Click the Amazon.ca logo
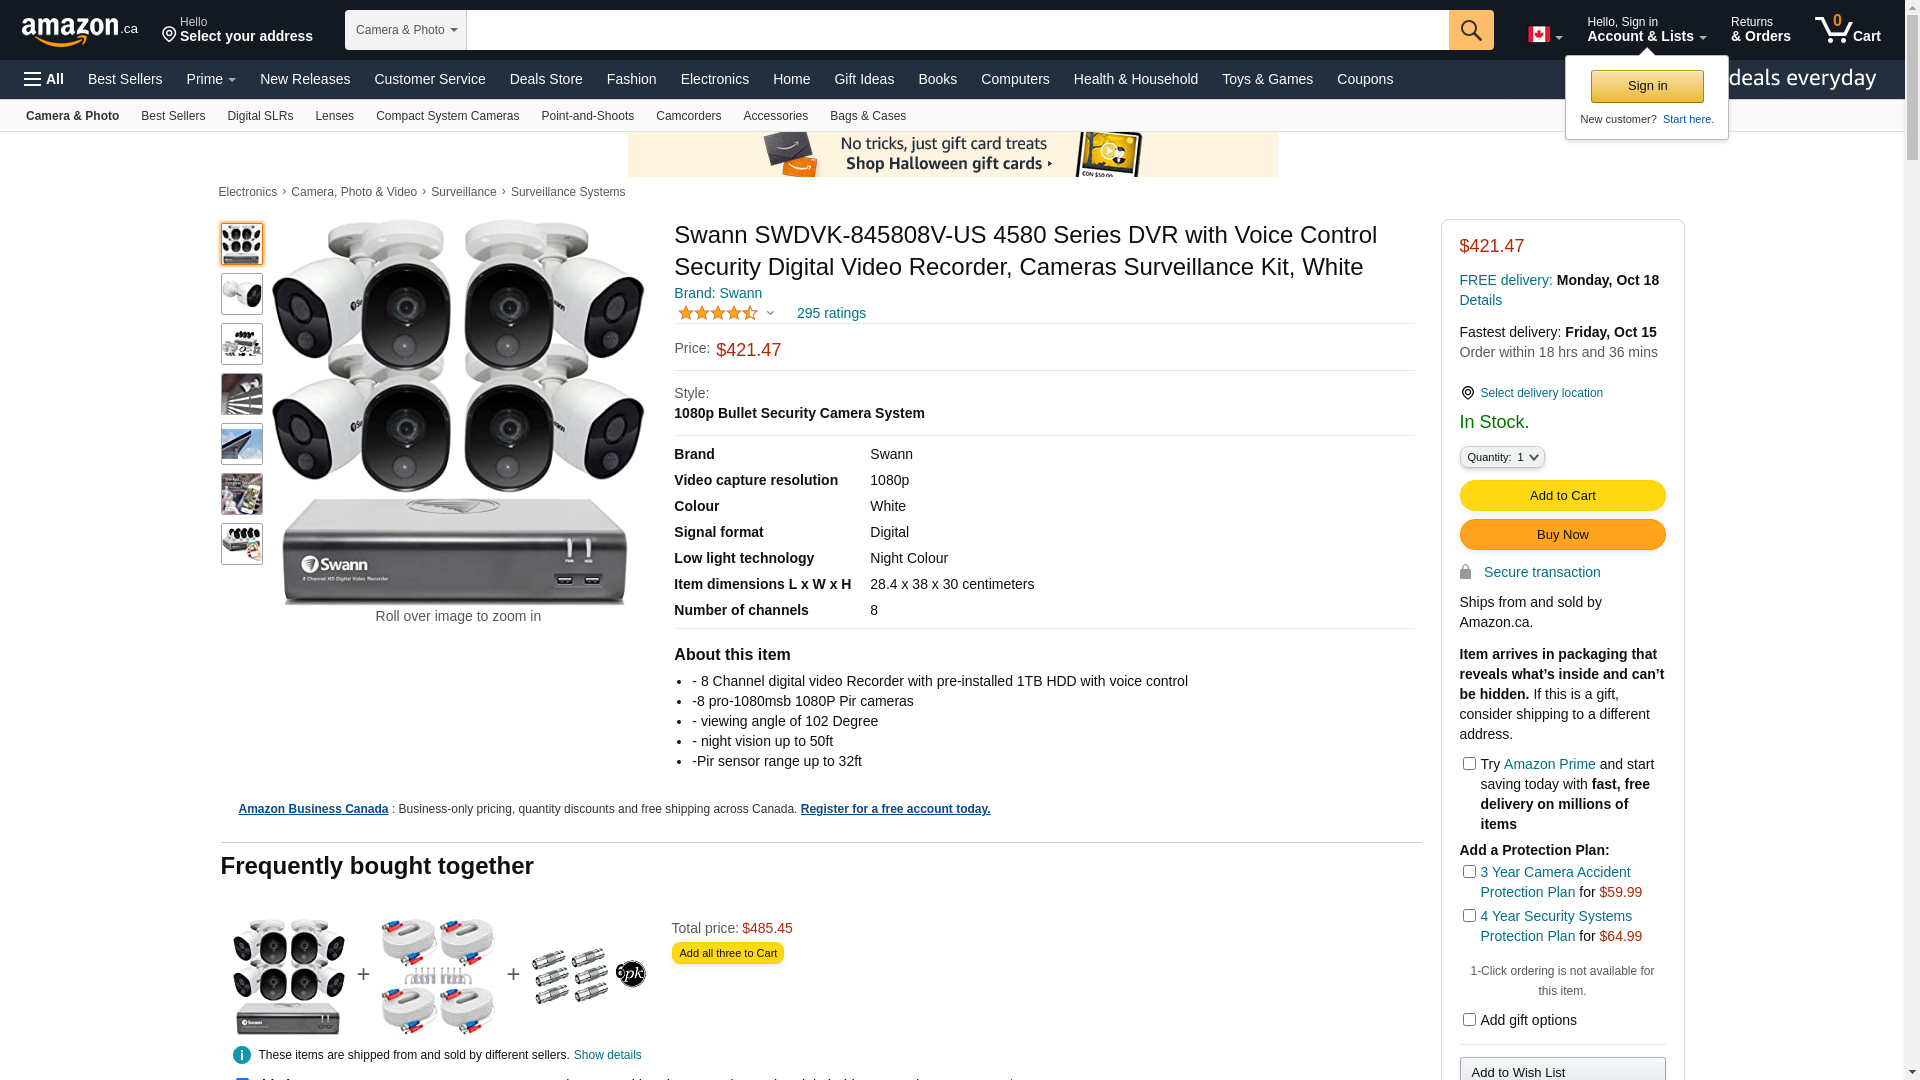 coord(80,30)
